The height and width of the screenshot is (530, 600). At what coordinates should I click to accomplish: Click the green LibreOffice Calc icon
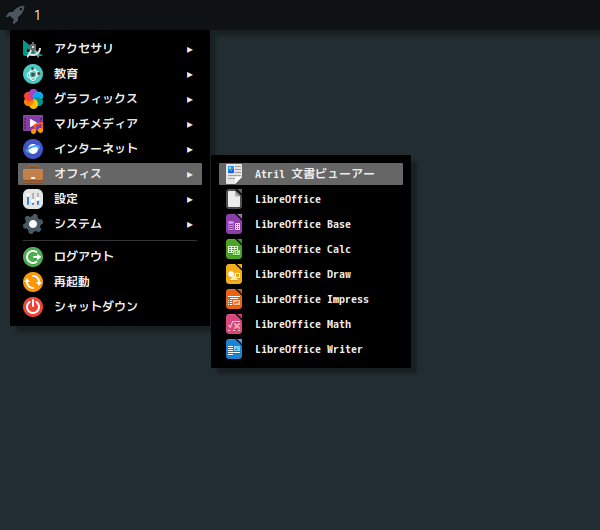pyautogui.click(x=234, y=249)
